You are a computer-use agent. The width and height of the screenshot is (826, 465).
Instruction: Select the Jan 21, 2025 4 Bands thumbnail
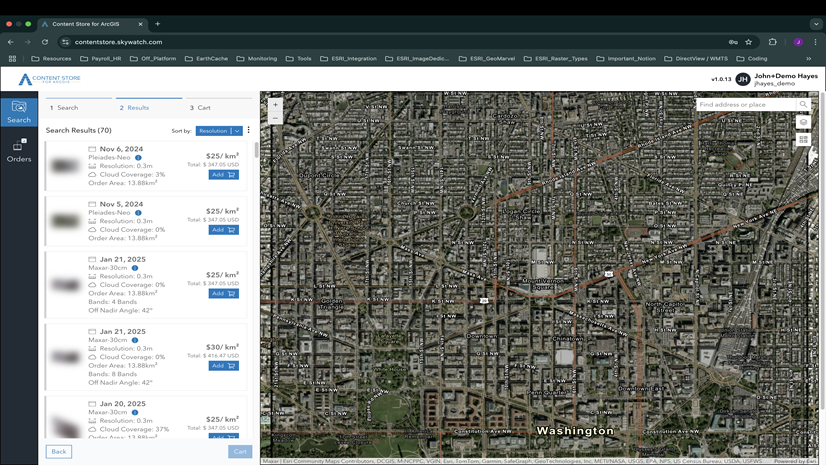[x=65, y=285]
